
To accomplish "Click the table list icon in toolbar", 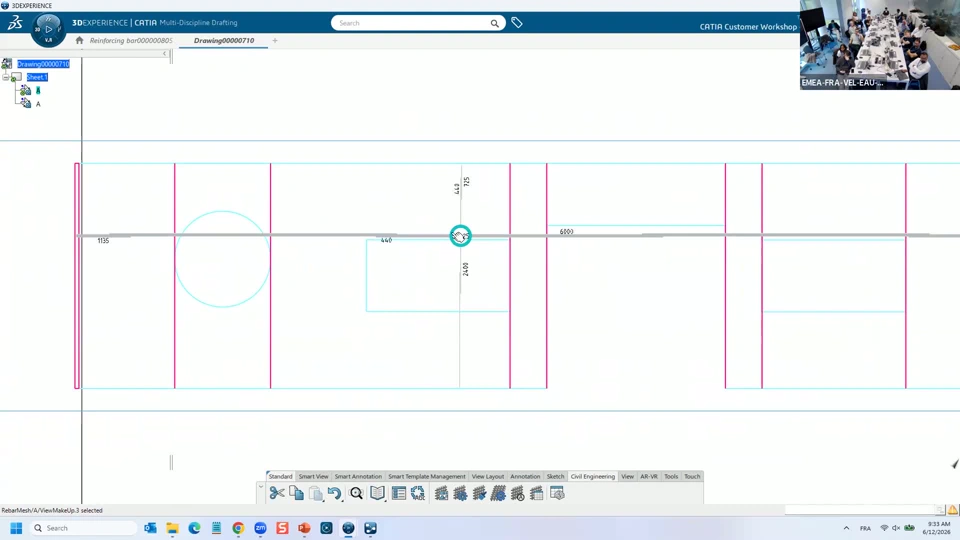I will click(399, 493).
